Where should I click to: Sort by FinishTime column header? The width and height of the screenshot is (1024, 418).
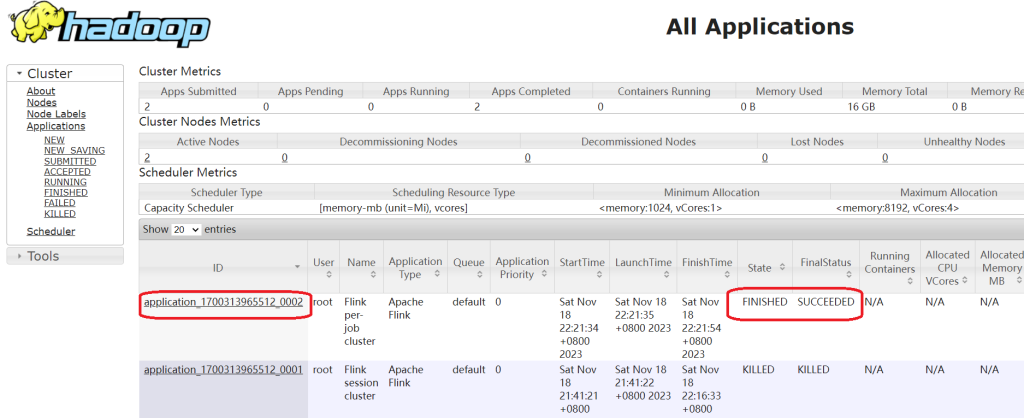(x=707, y=267)
